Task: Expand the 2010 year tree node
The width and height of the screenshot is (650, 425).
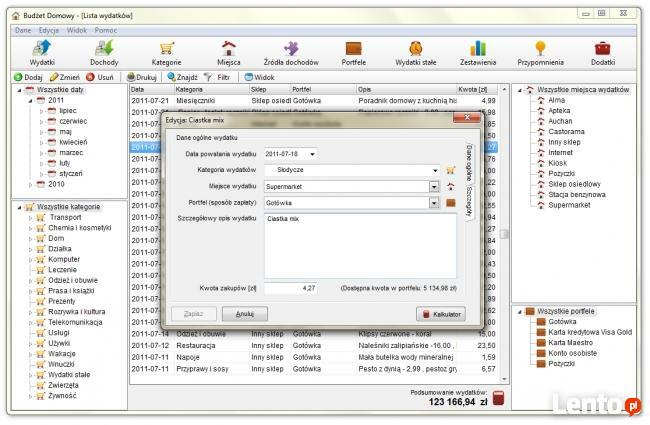Action: click(x=30, y=184)
